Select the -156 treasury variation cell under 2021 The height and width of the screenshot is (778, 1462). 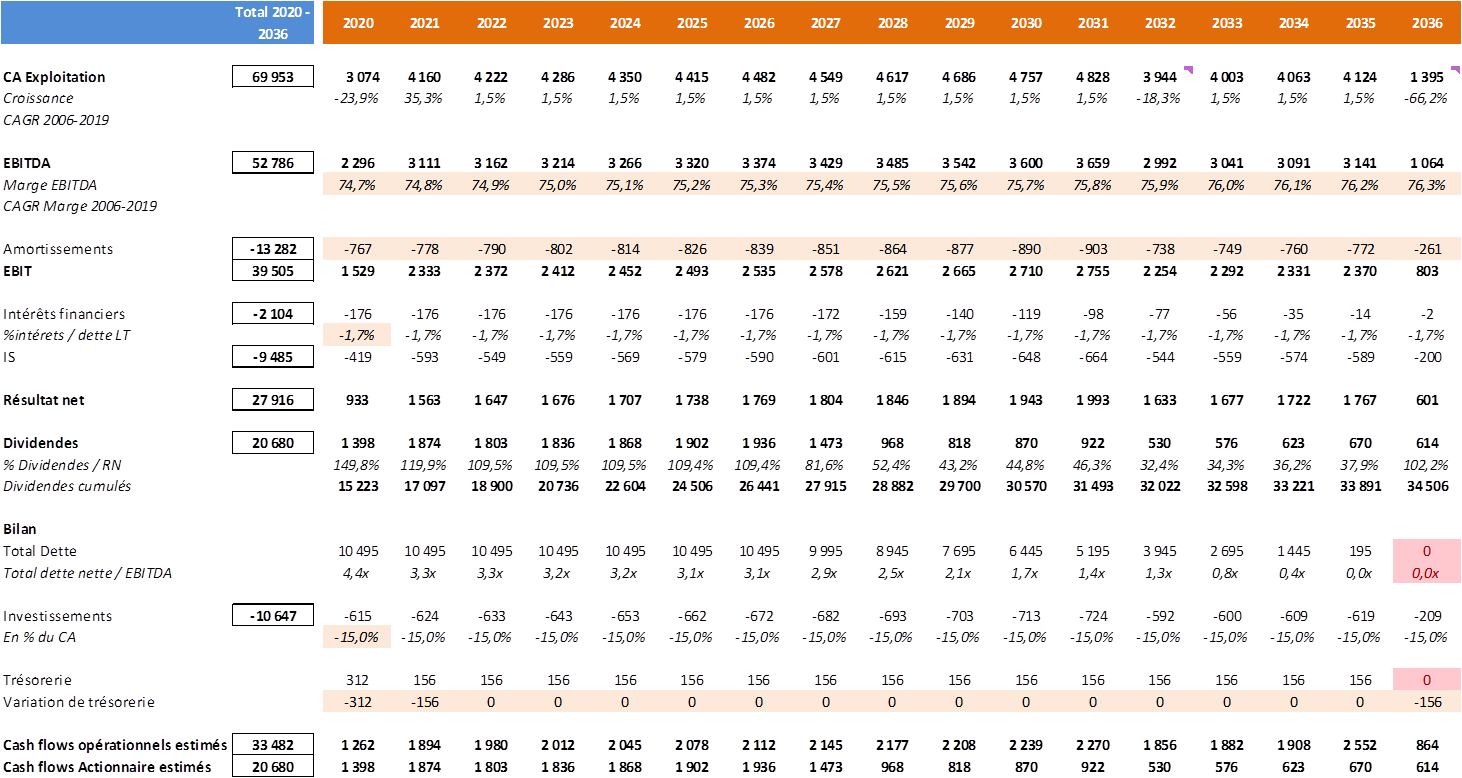click(425, 702)
